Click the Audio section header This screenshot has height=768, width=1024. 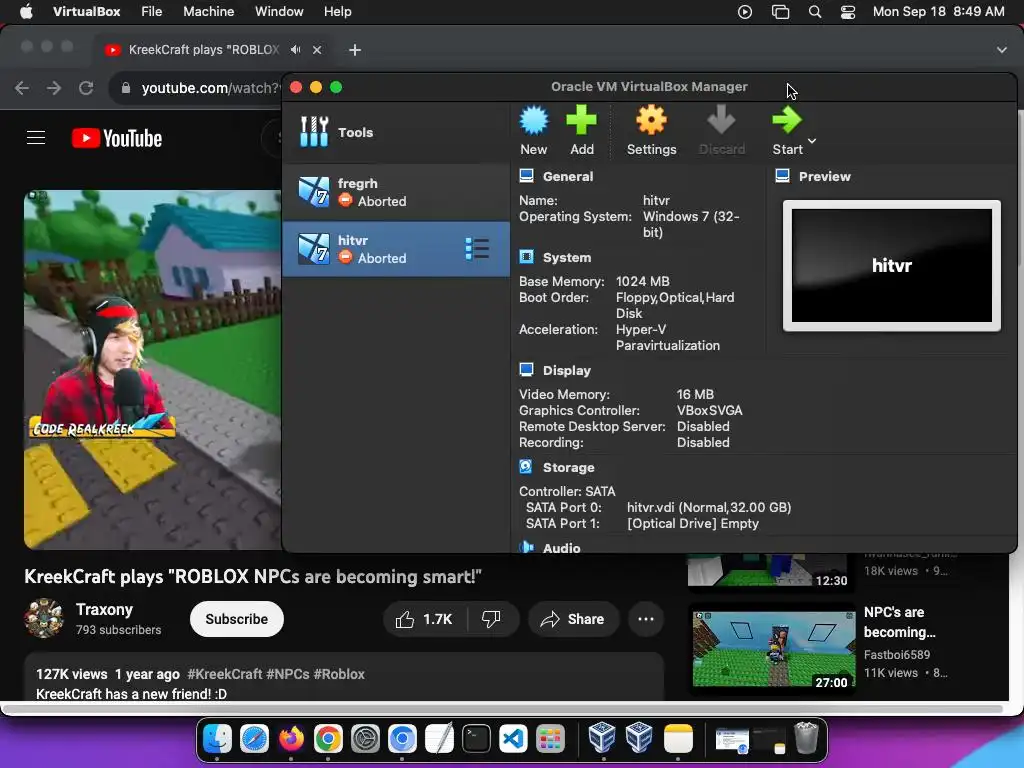[x=561, y=548]
